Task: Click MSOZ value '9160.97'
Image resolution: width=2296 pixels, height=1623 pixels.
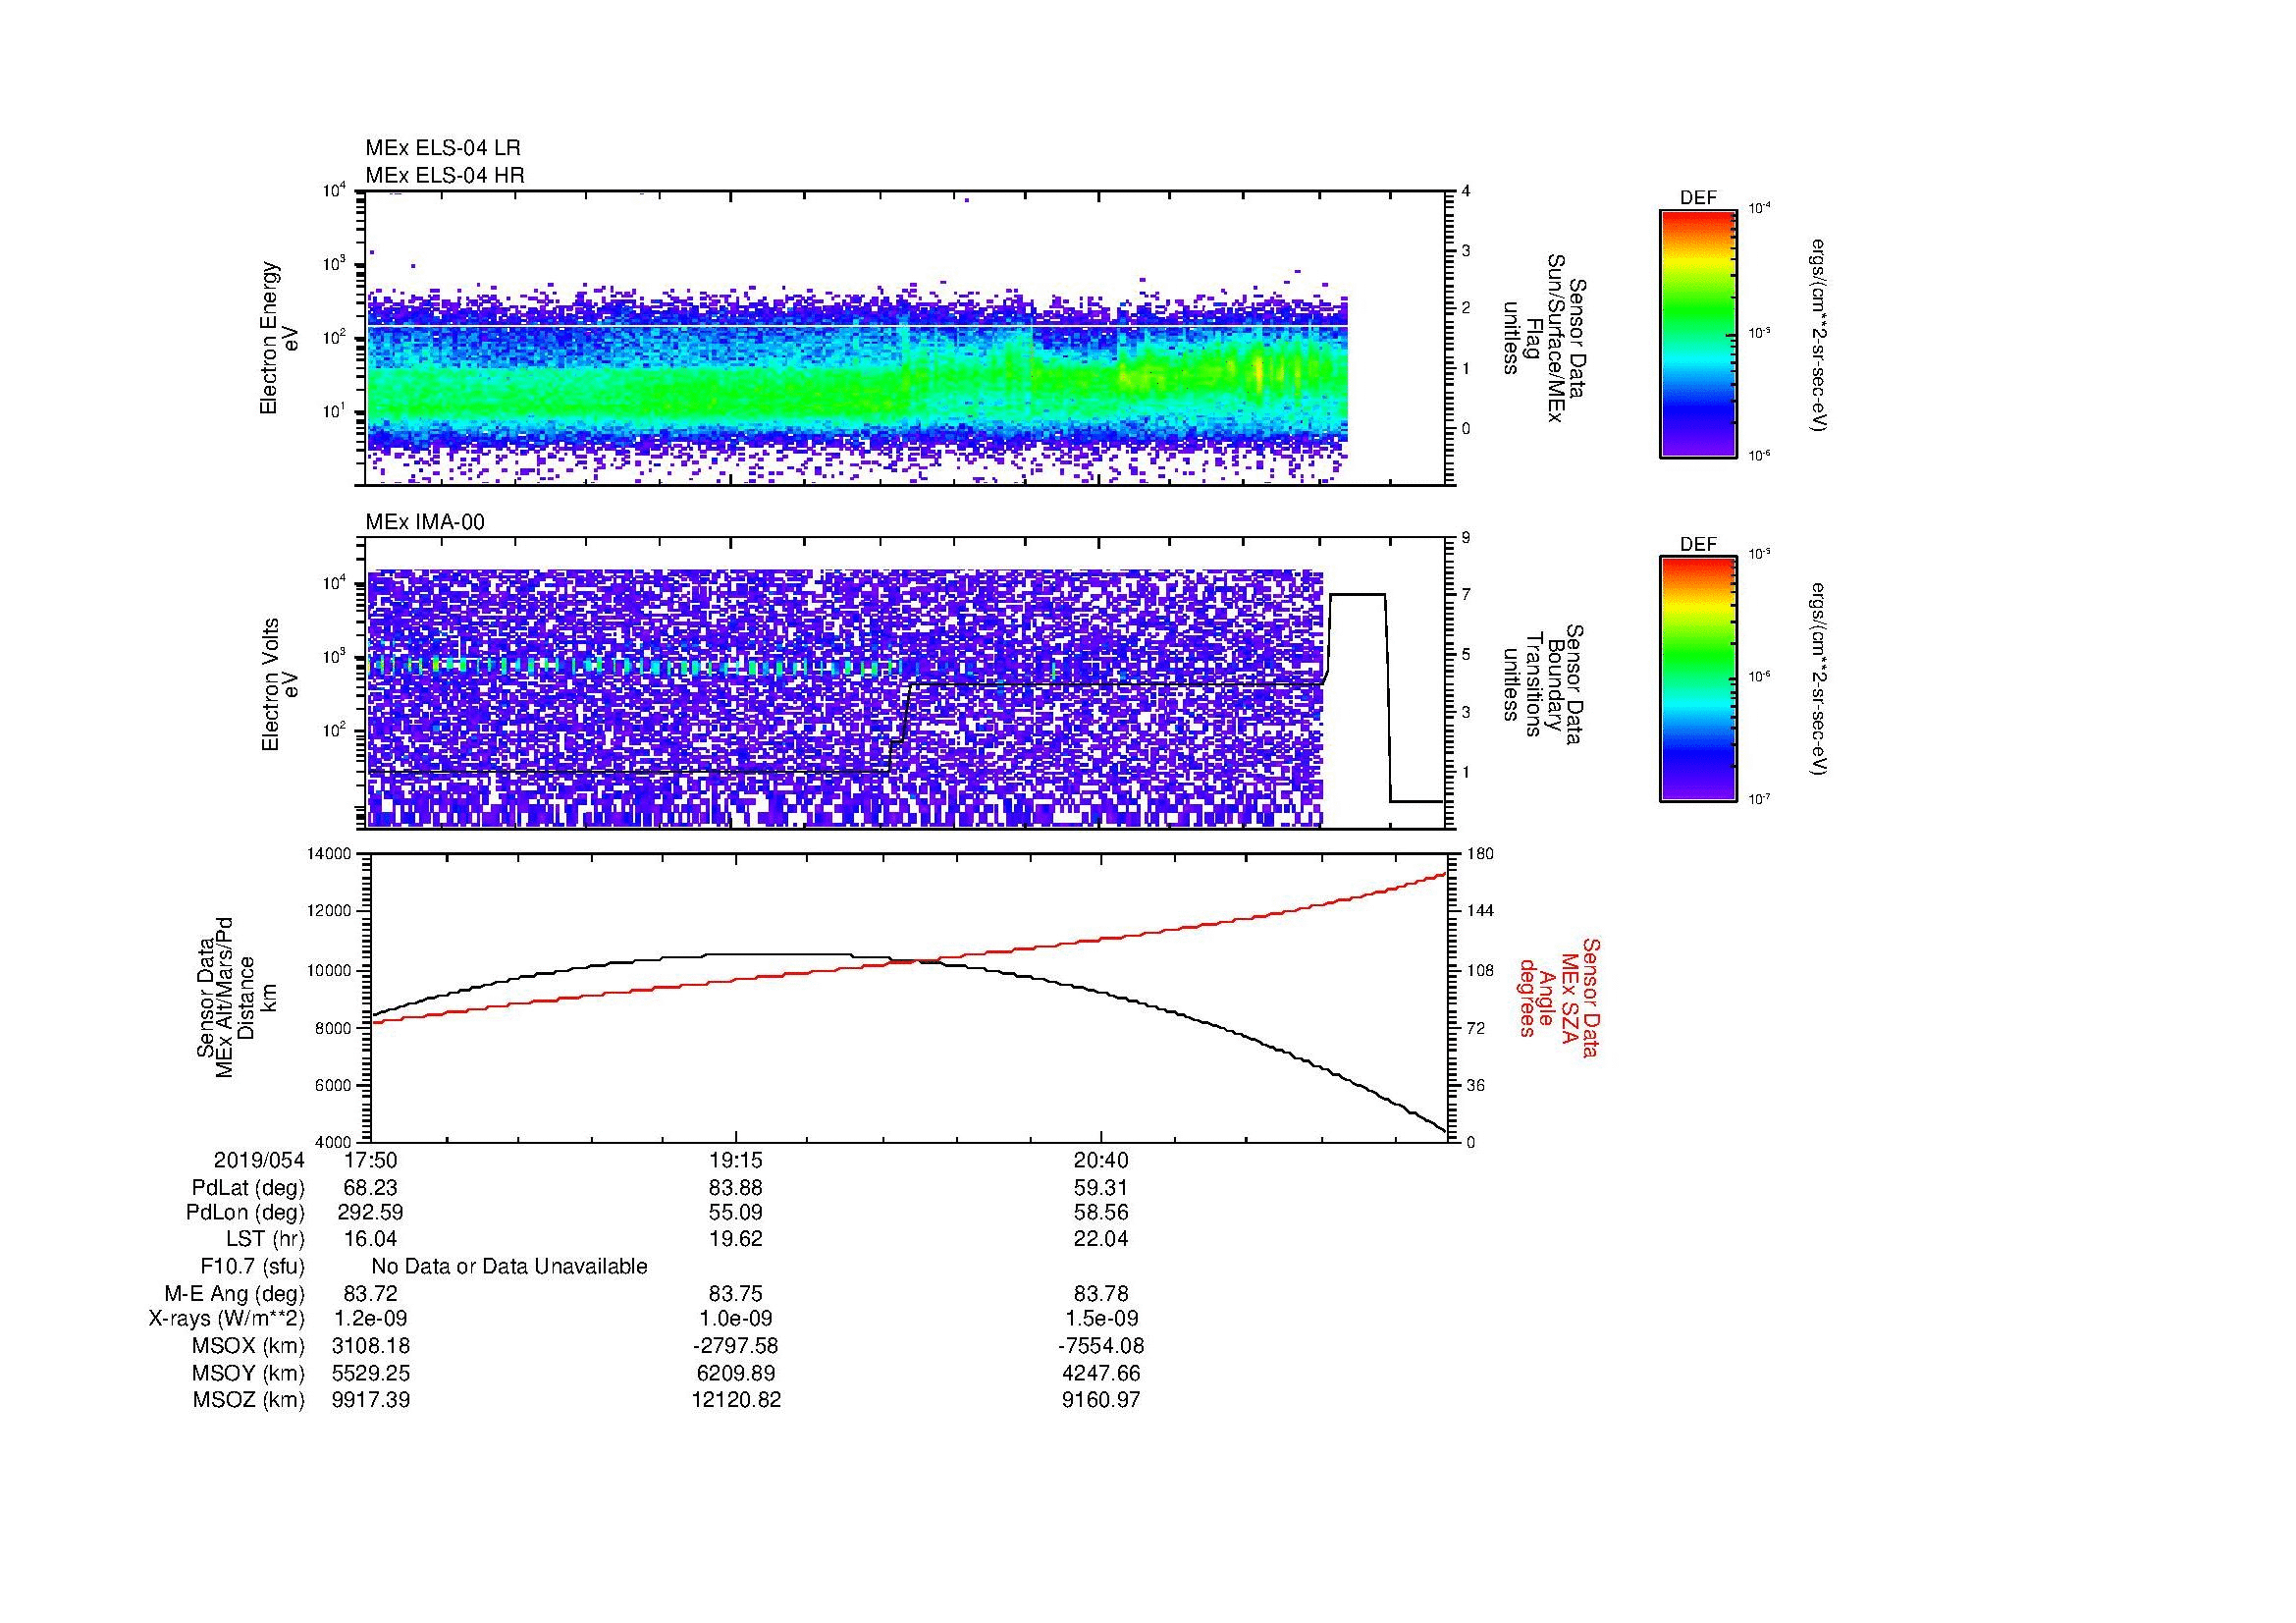Action: [1101, 1400]
